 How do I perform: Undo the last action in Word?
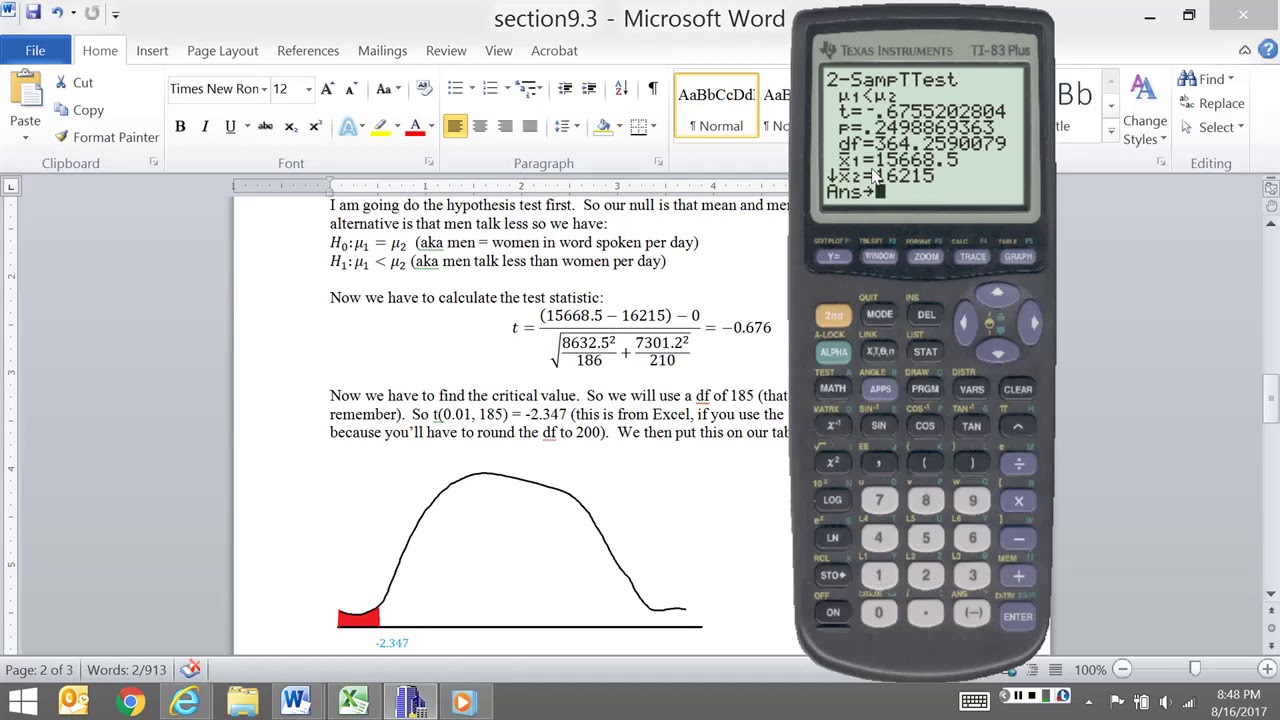(57, 14)
